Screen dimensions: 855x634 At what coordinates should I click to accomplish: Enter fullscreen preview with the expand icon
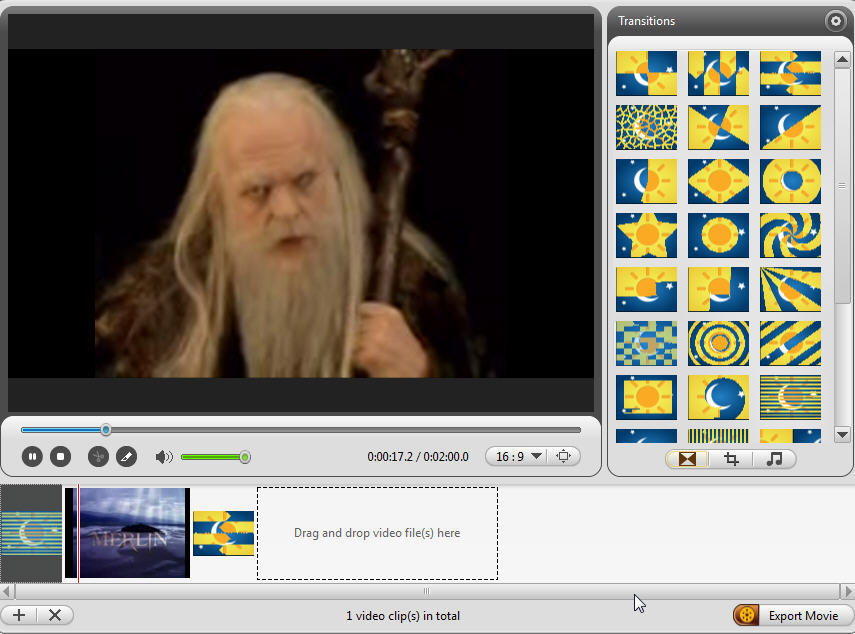coord(563,456)
